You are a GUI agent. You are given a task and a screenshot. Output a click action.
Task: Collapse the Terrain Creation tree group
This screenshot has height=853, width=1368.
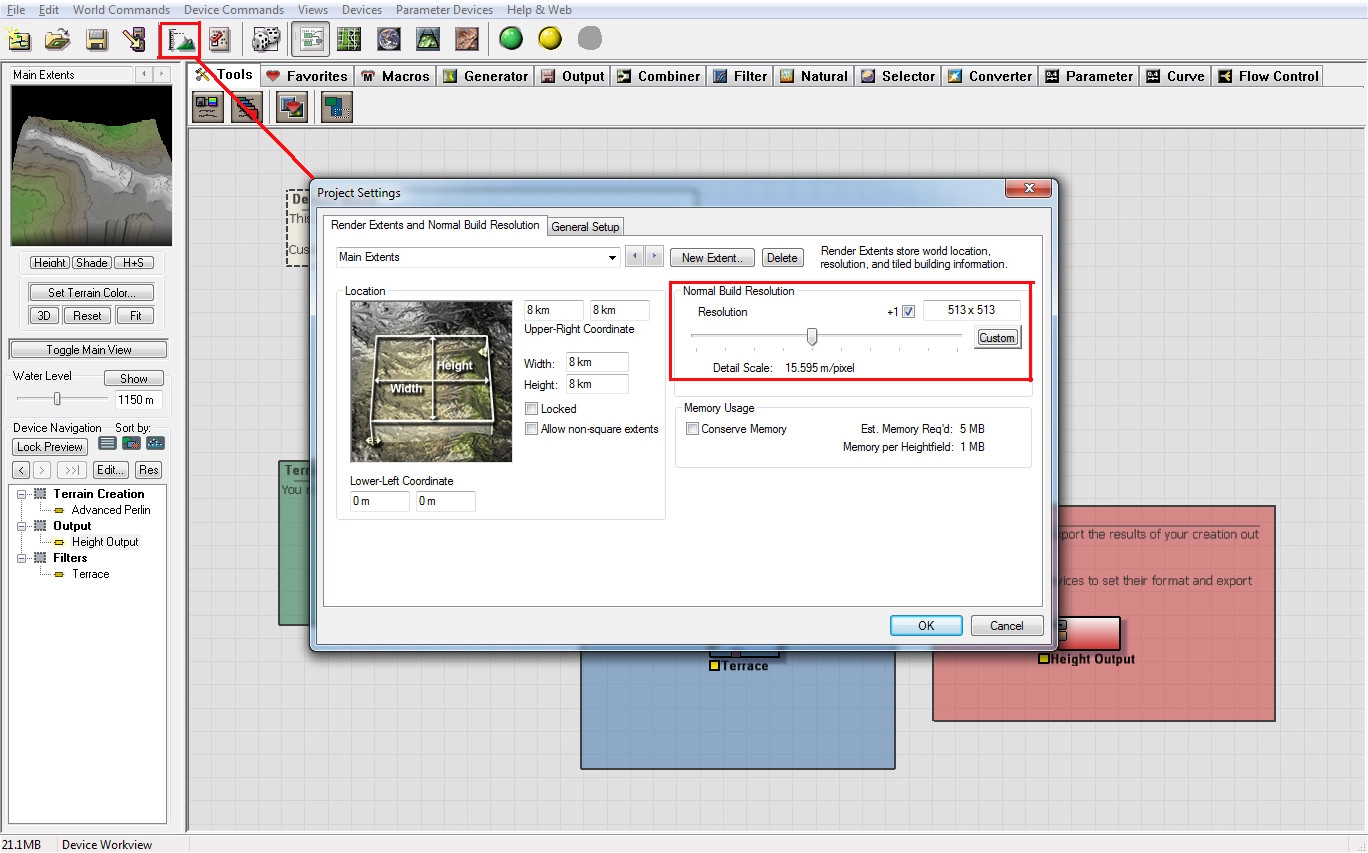click(22, 494)
